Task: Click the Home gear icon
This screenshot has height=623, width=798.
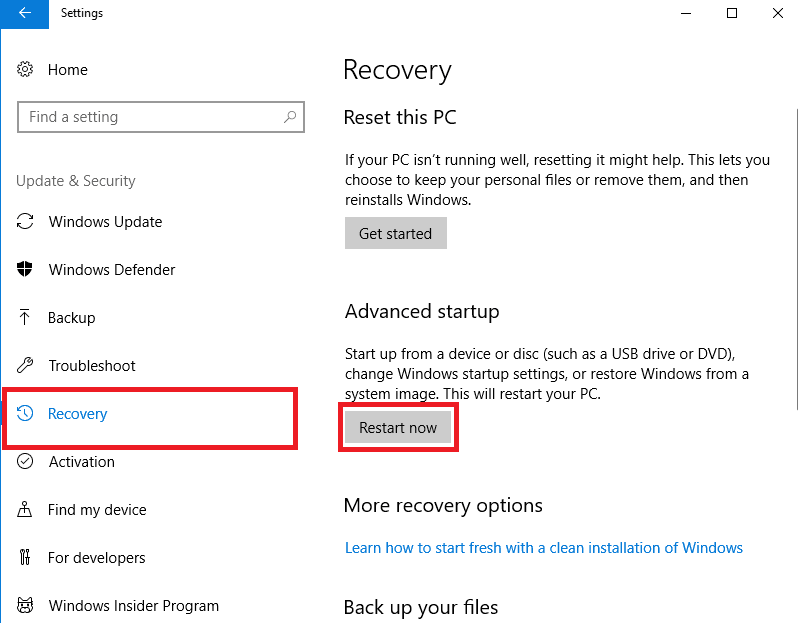Action: click(25, 69)
